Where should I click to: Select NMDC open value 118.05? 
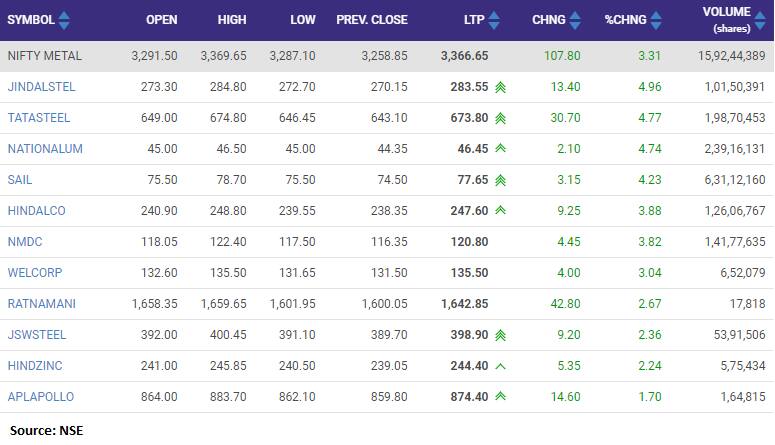tap(159, 242)
